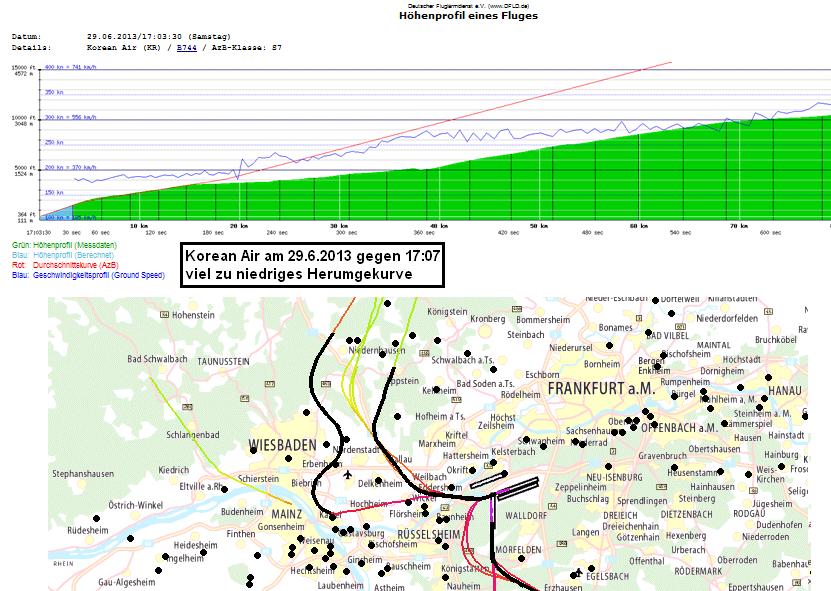Click the 'NEU-ISENBURG' town label

point(614,477)
